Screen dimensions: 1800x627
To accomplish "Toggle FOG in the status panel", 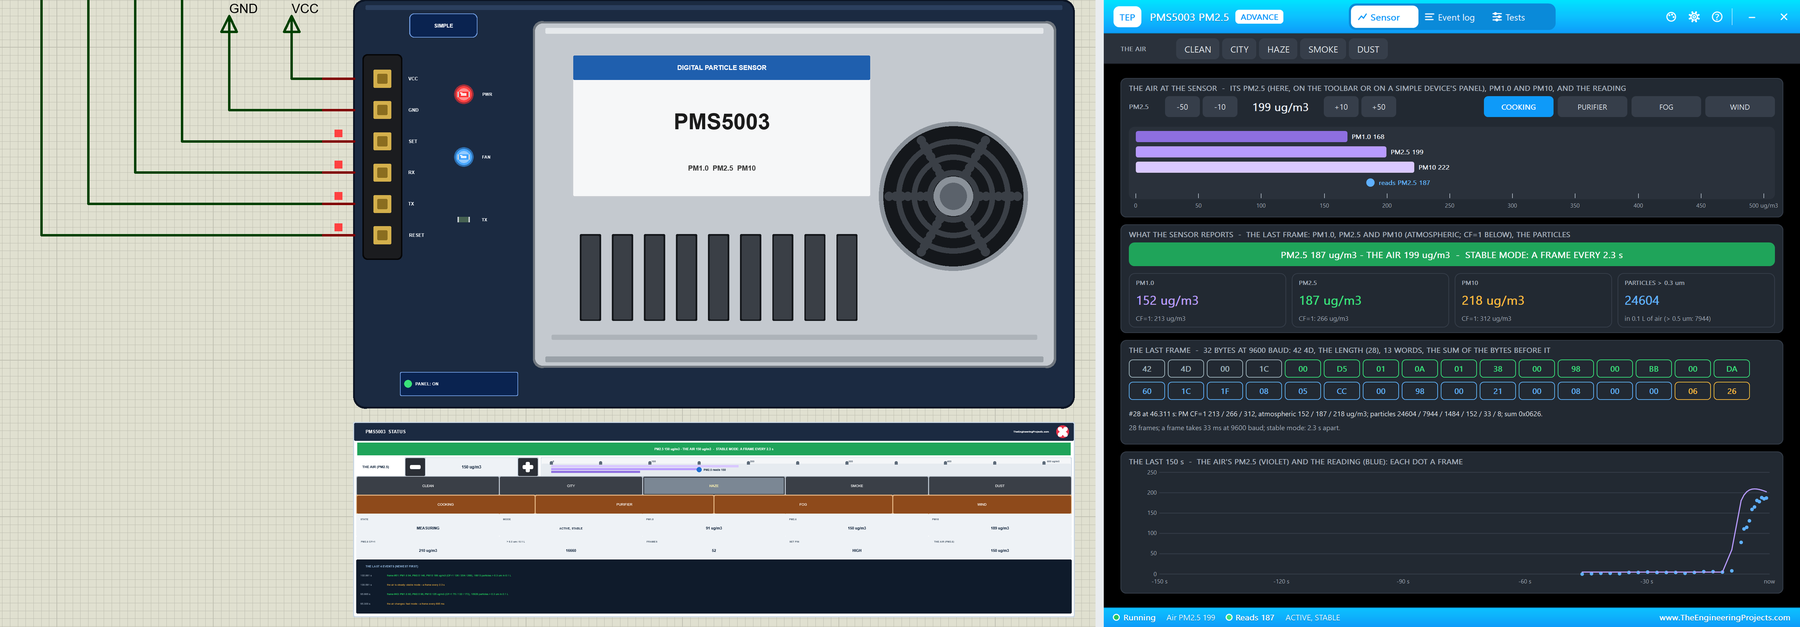I will click(x=803, y=505).
